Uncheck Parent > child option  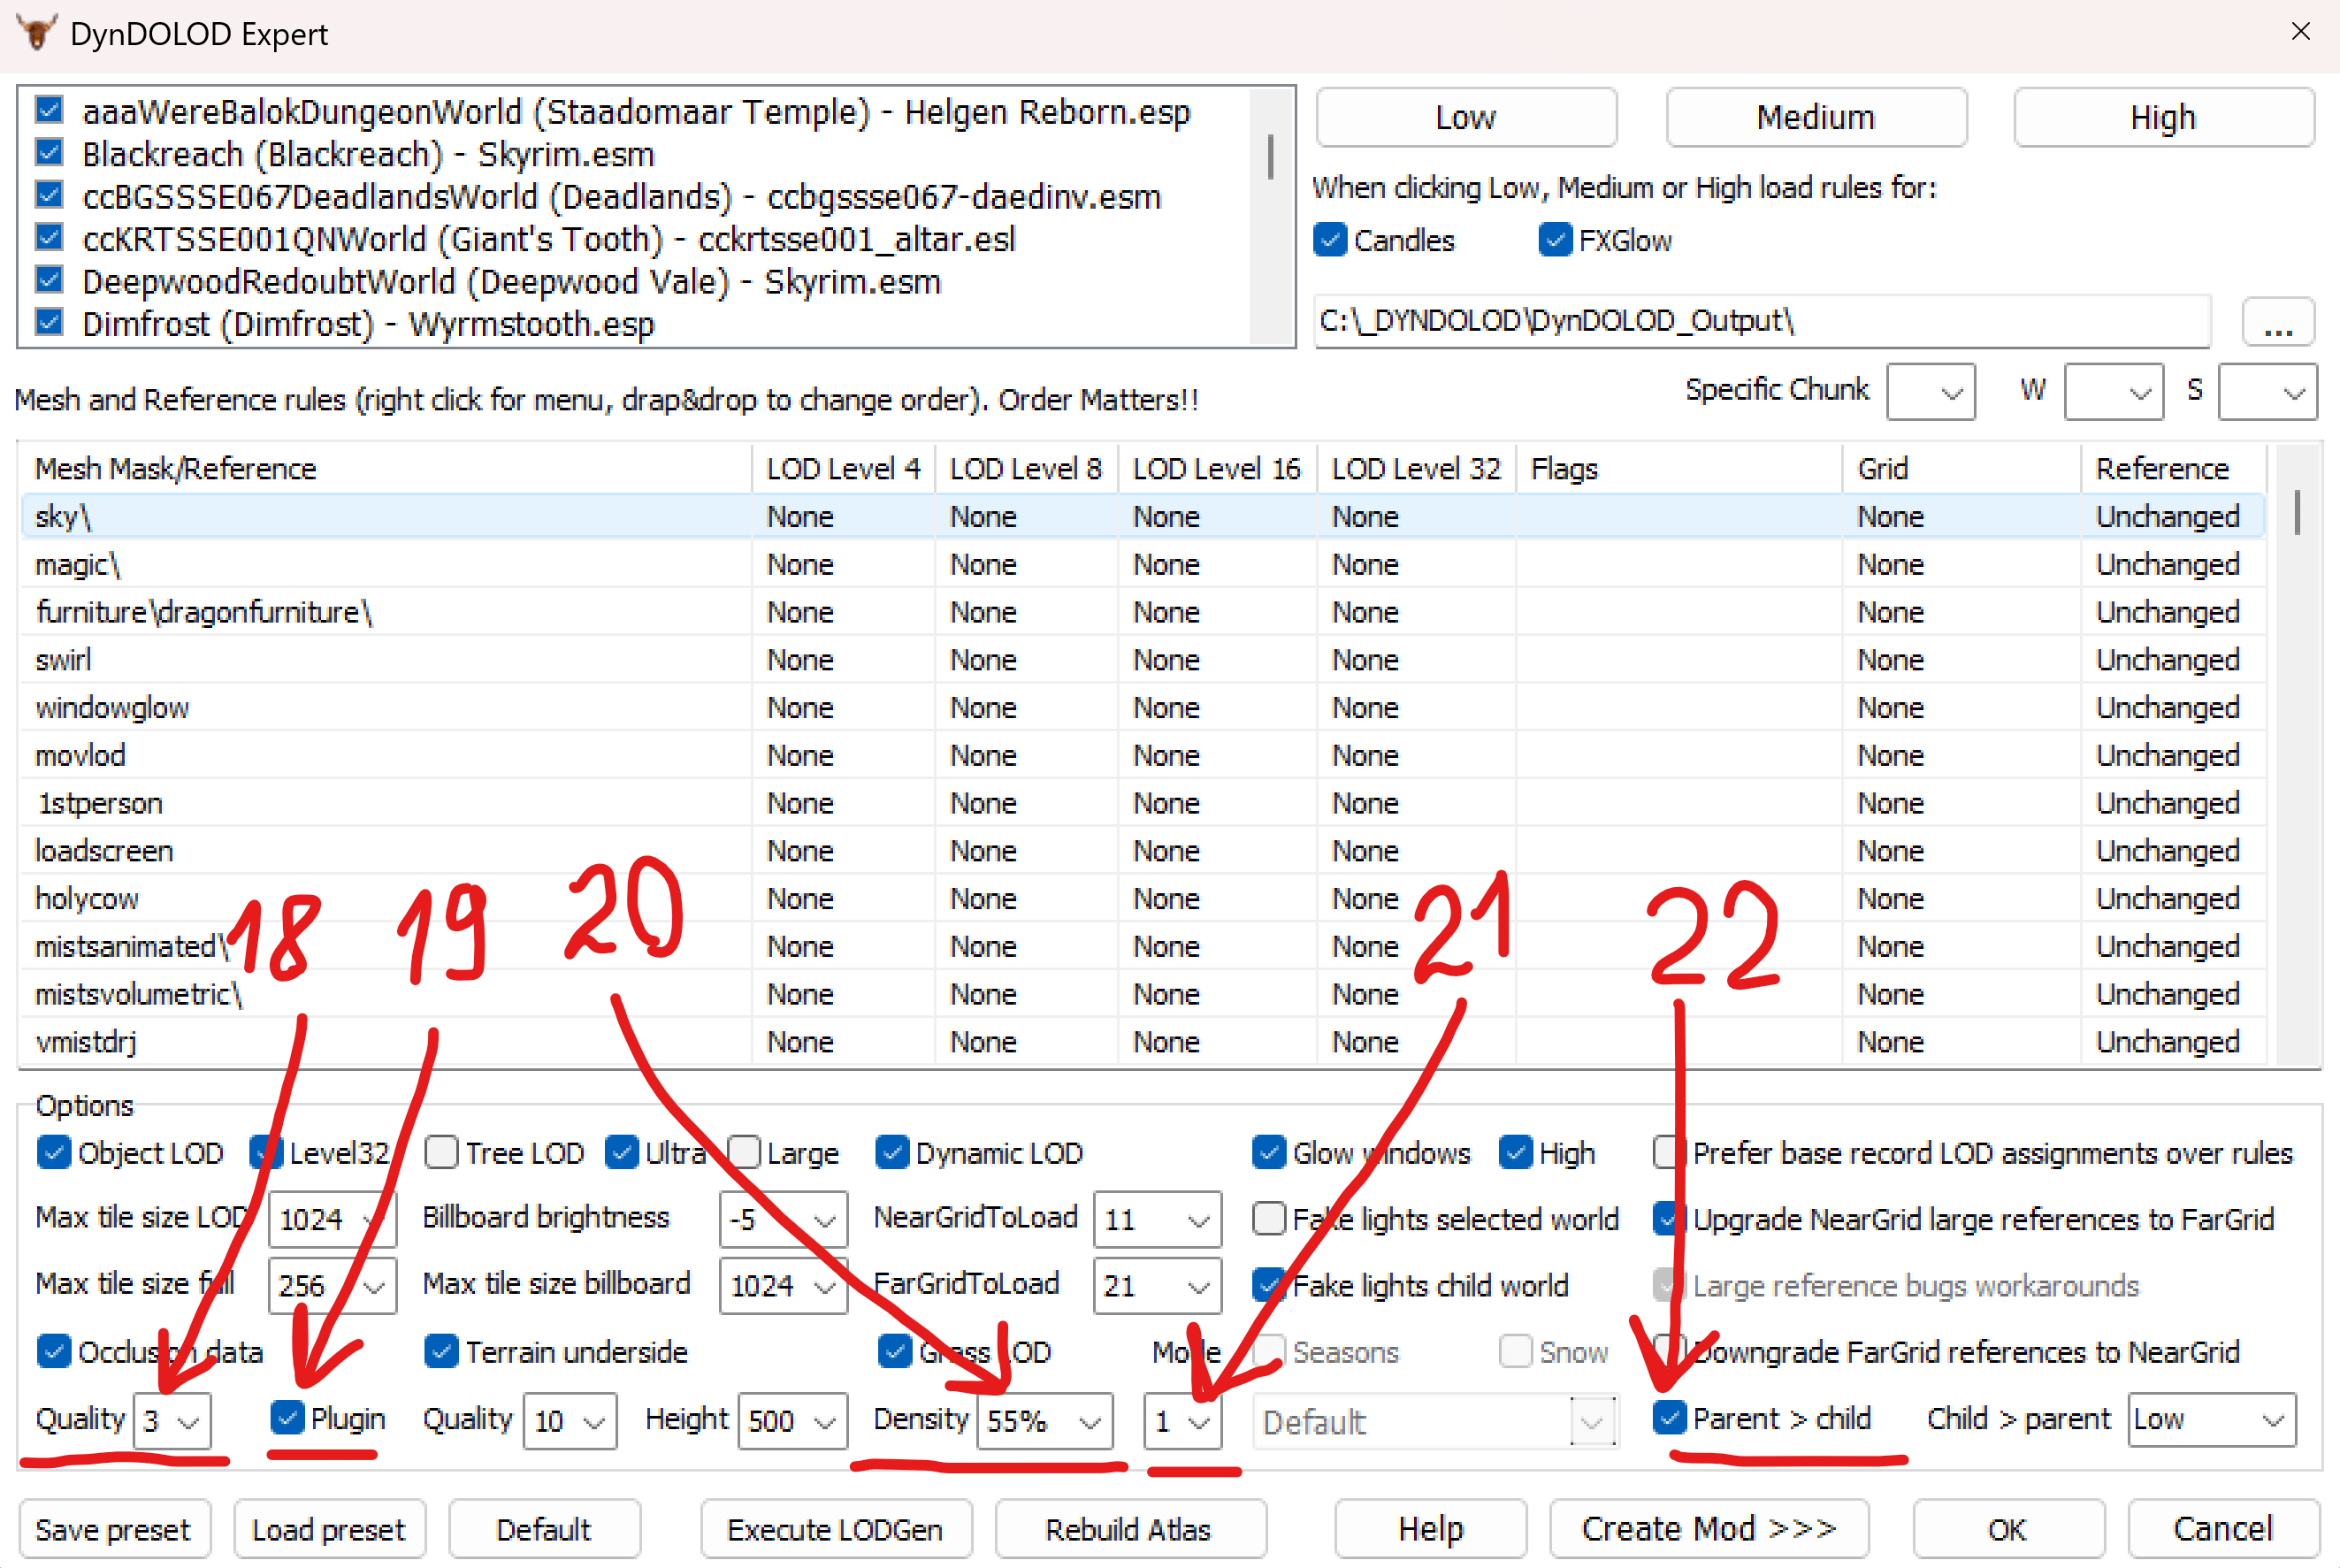1669,1418
